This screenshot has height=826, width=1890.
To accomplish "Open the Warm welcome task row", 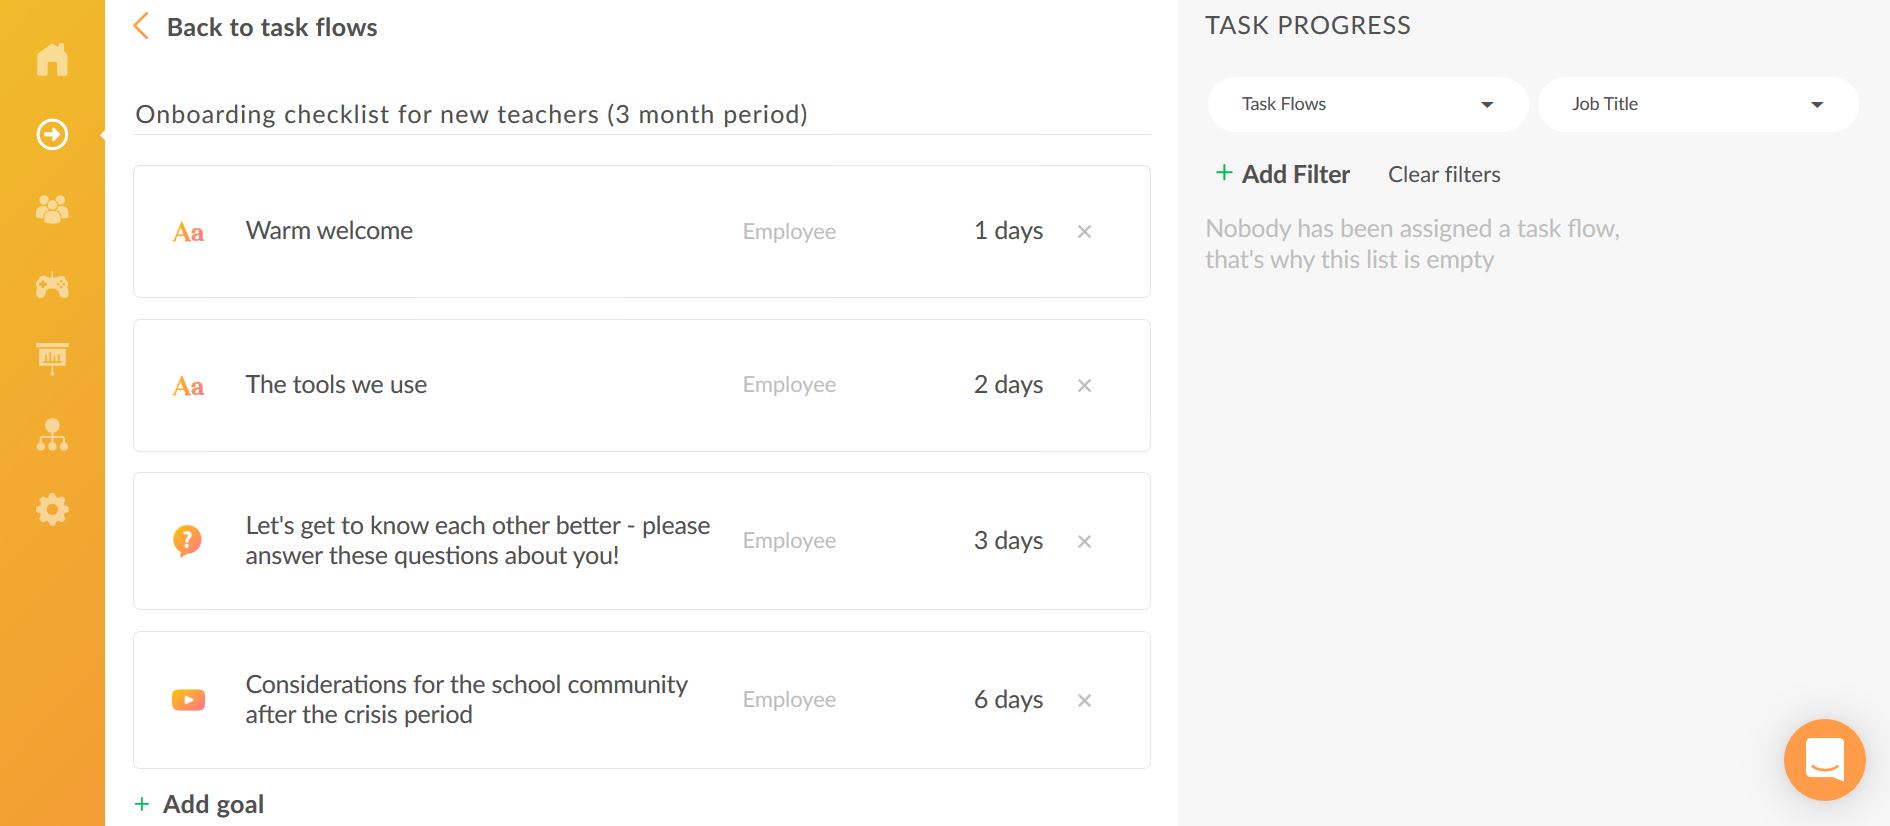I will 641,231.
